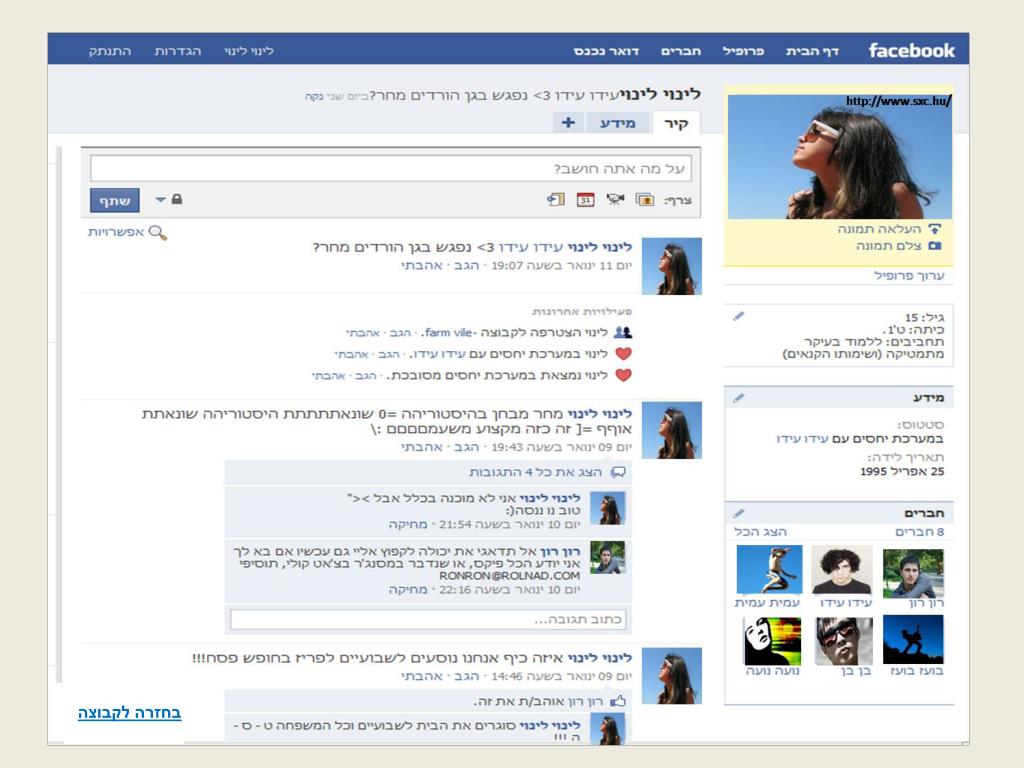This screenshot has width=1024, height=768.
Task: Click the camera icon next to צלם תמונה
Action: [x=935, y=246]
